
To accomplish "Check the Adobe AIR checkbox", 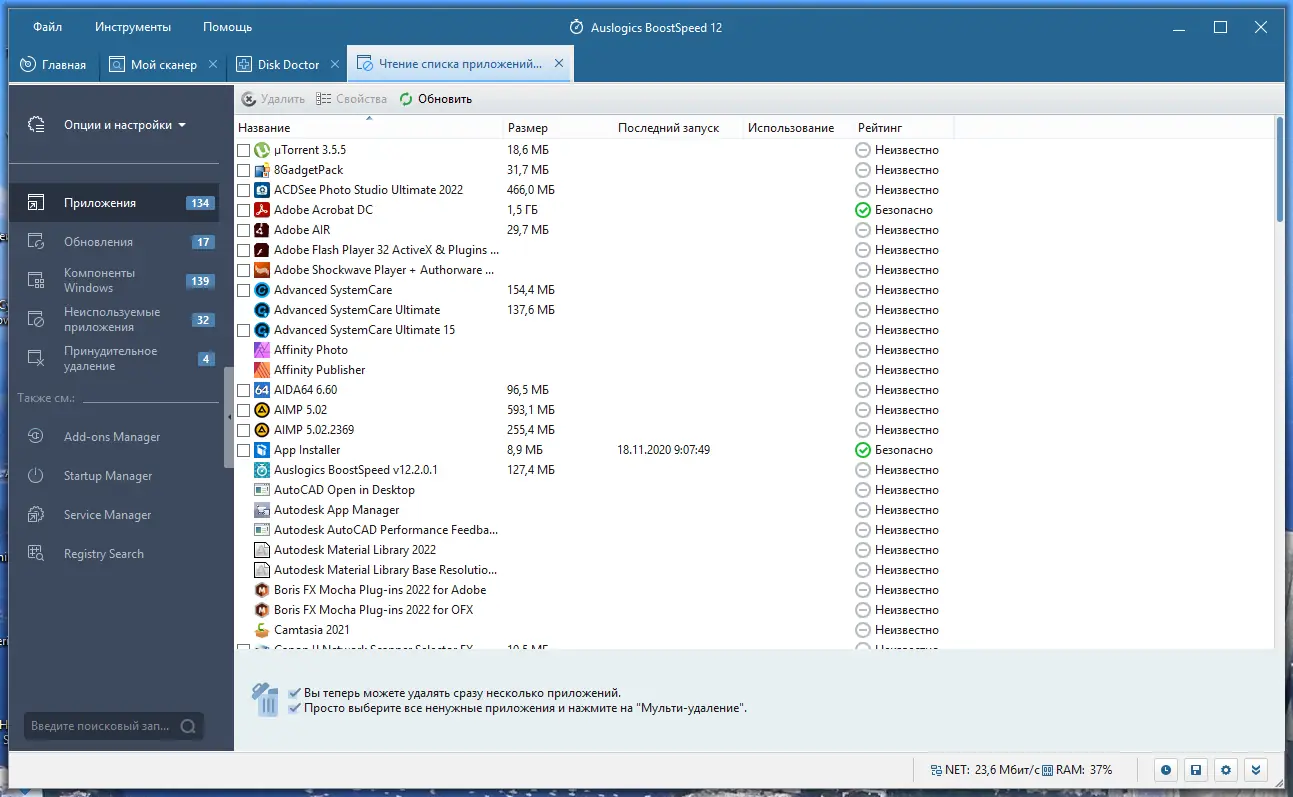I will 244,230.
